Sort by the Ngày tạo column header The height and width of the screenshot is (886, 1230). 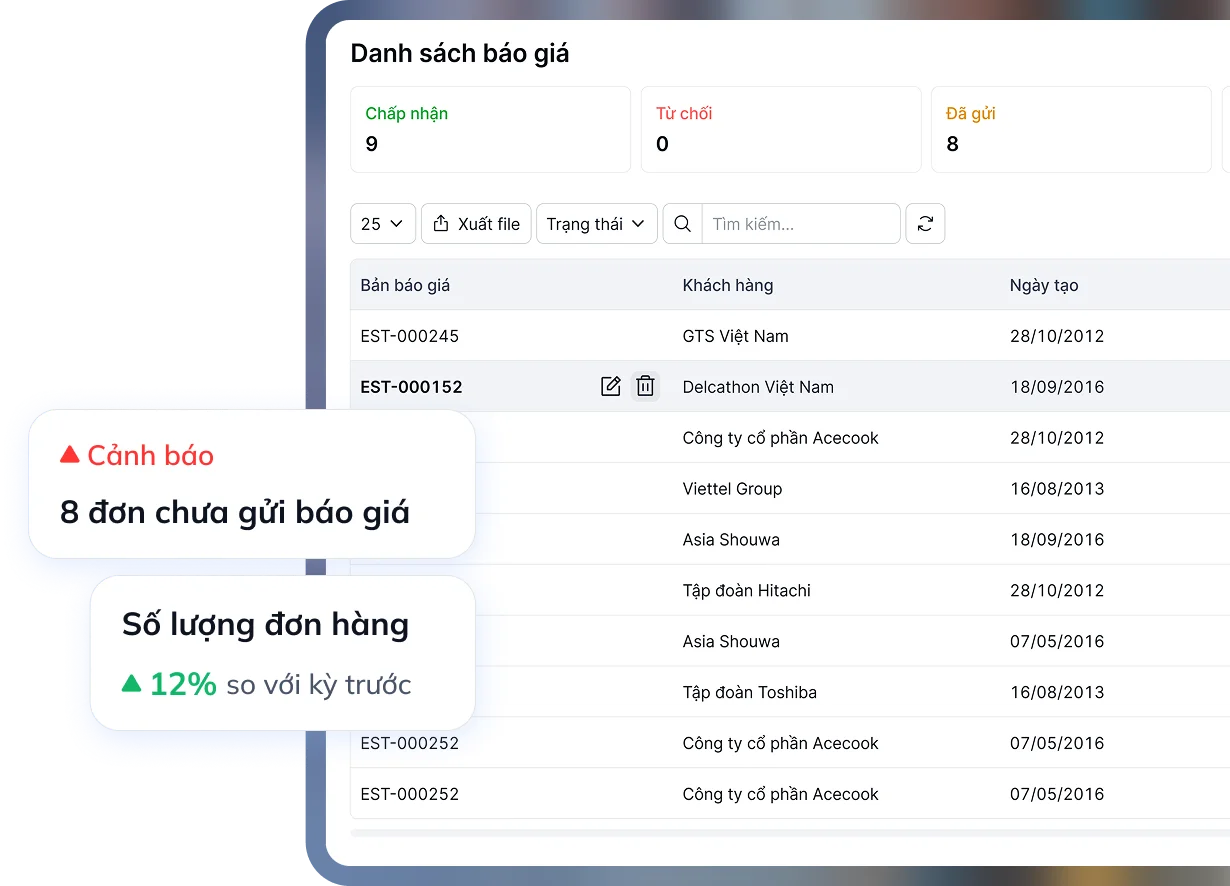(1044, 285)
